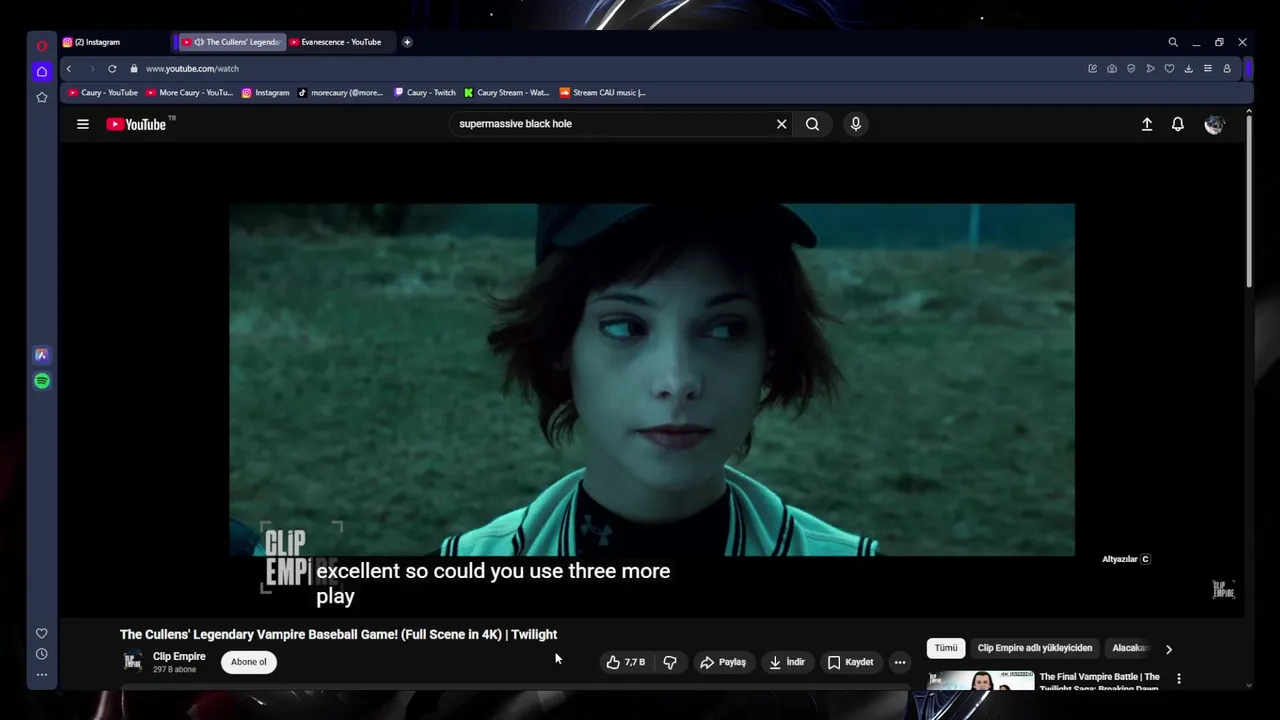Open Caury - YouTube bookmark
This screenshot has width=1280, height=720.
(103, 93)
